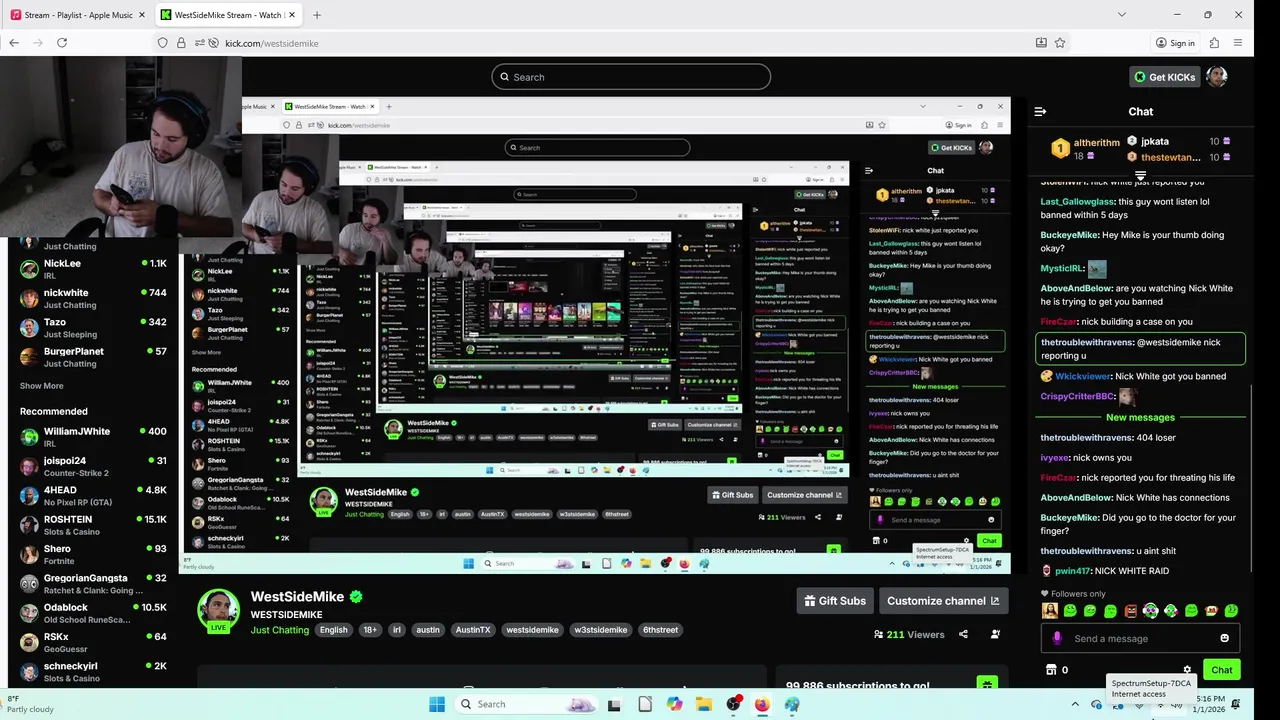The image size is (1280, 720).
Task: Click the Send a message input
Action: tap(1140, 638)
